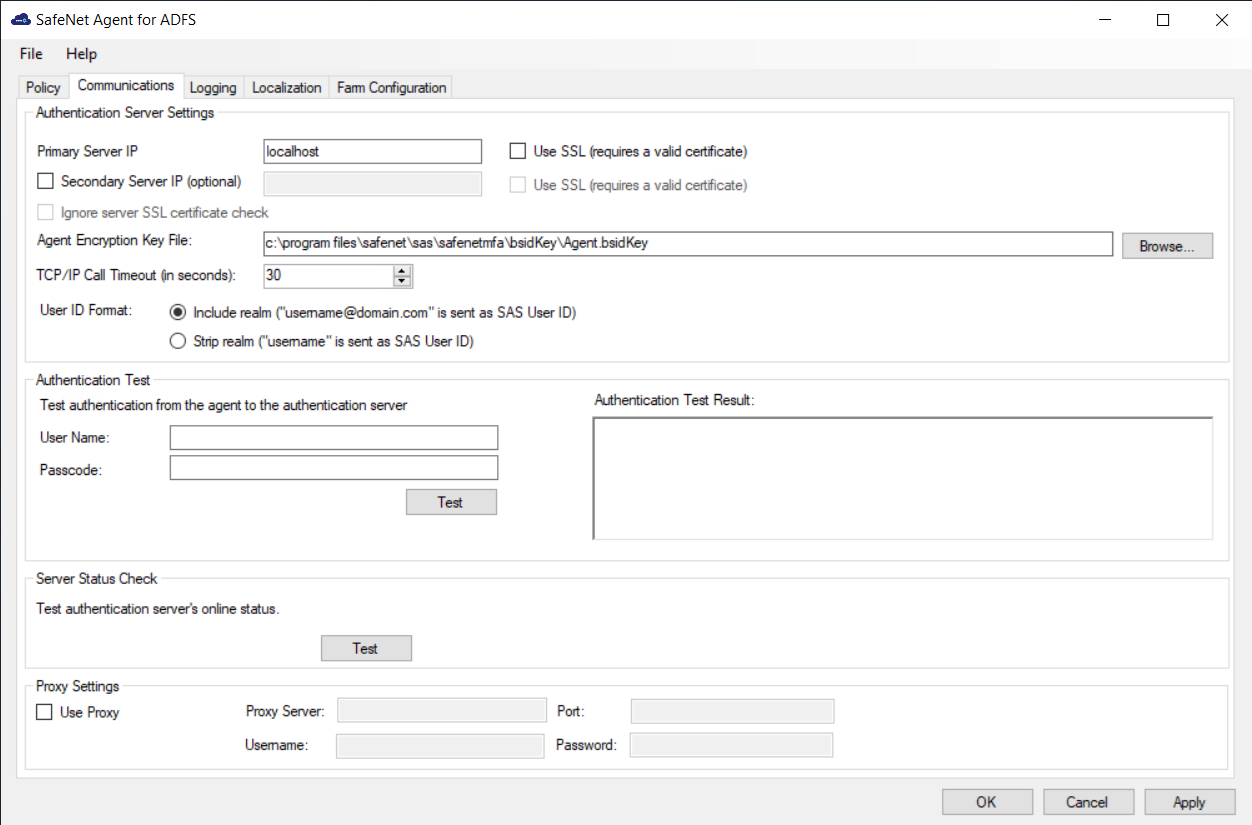Toggle the Use Proxy checkbox
Screen dimensions: 1252x825
(x=44, y=713)
